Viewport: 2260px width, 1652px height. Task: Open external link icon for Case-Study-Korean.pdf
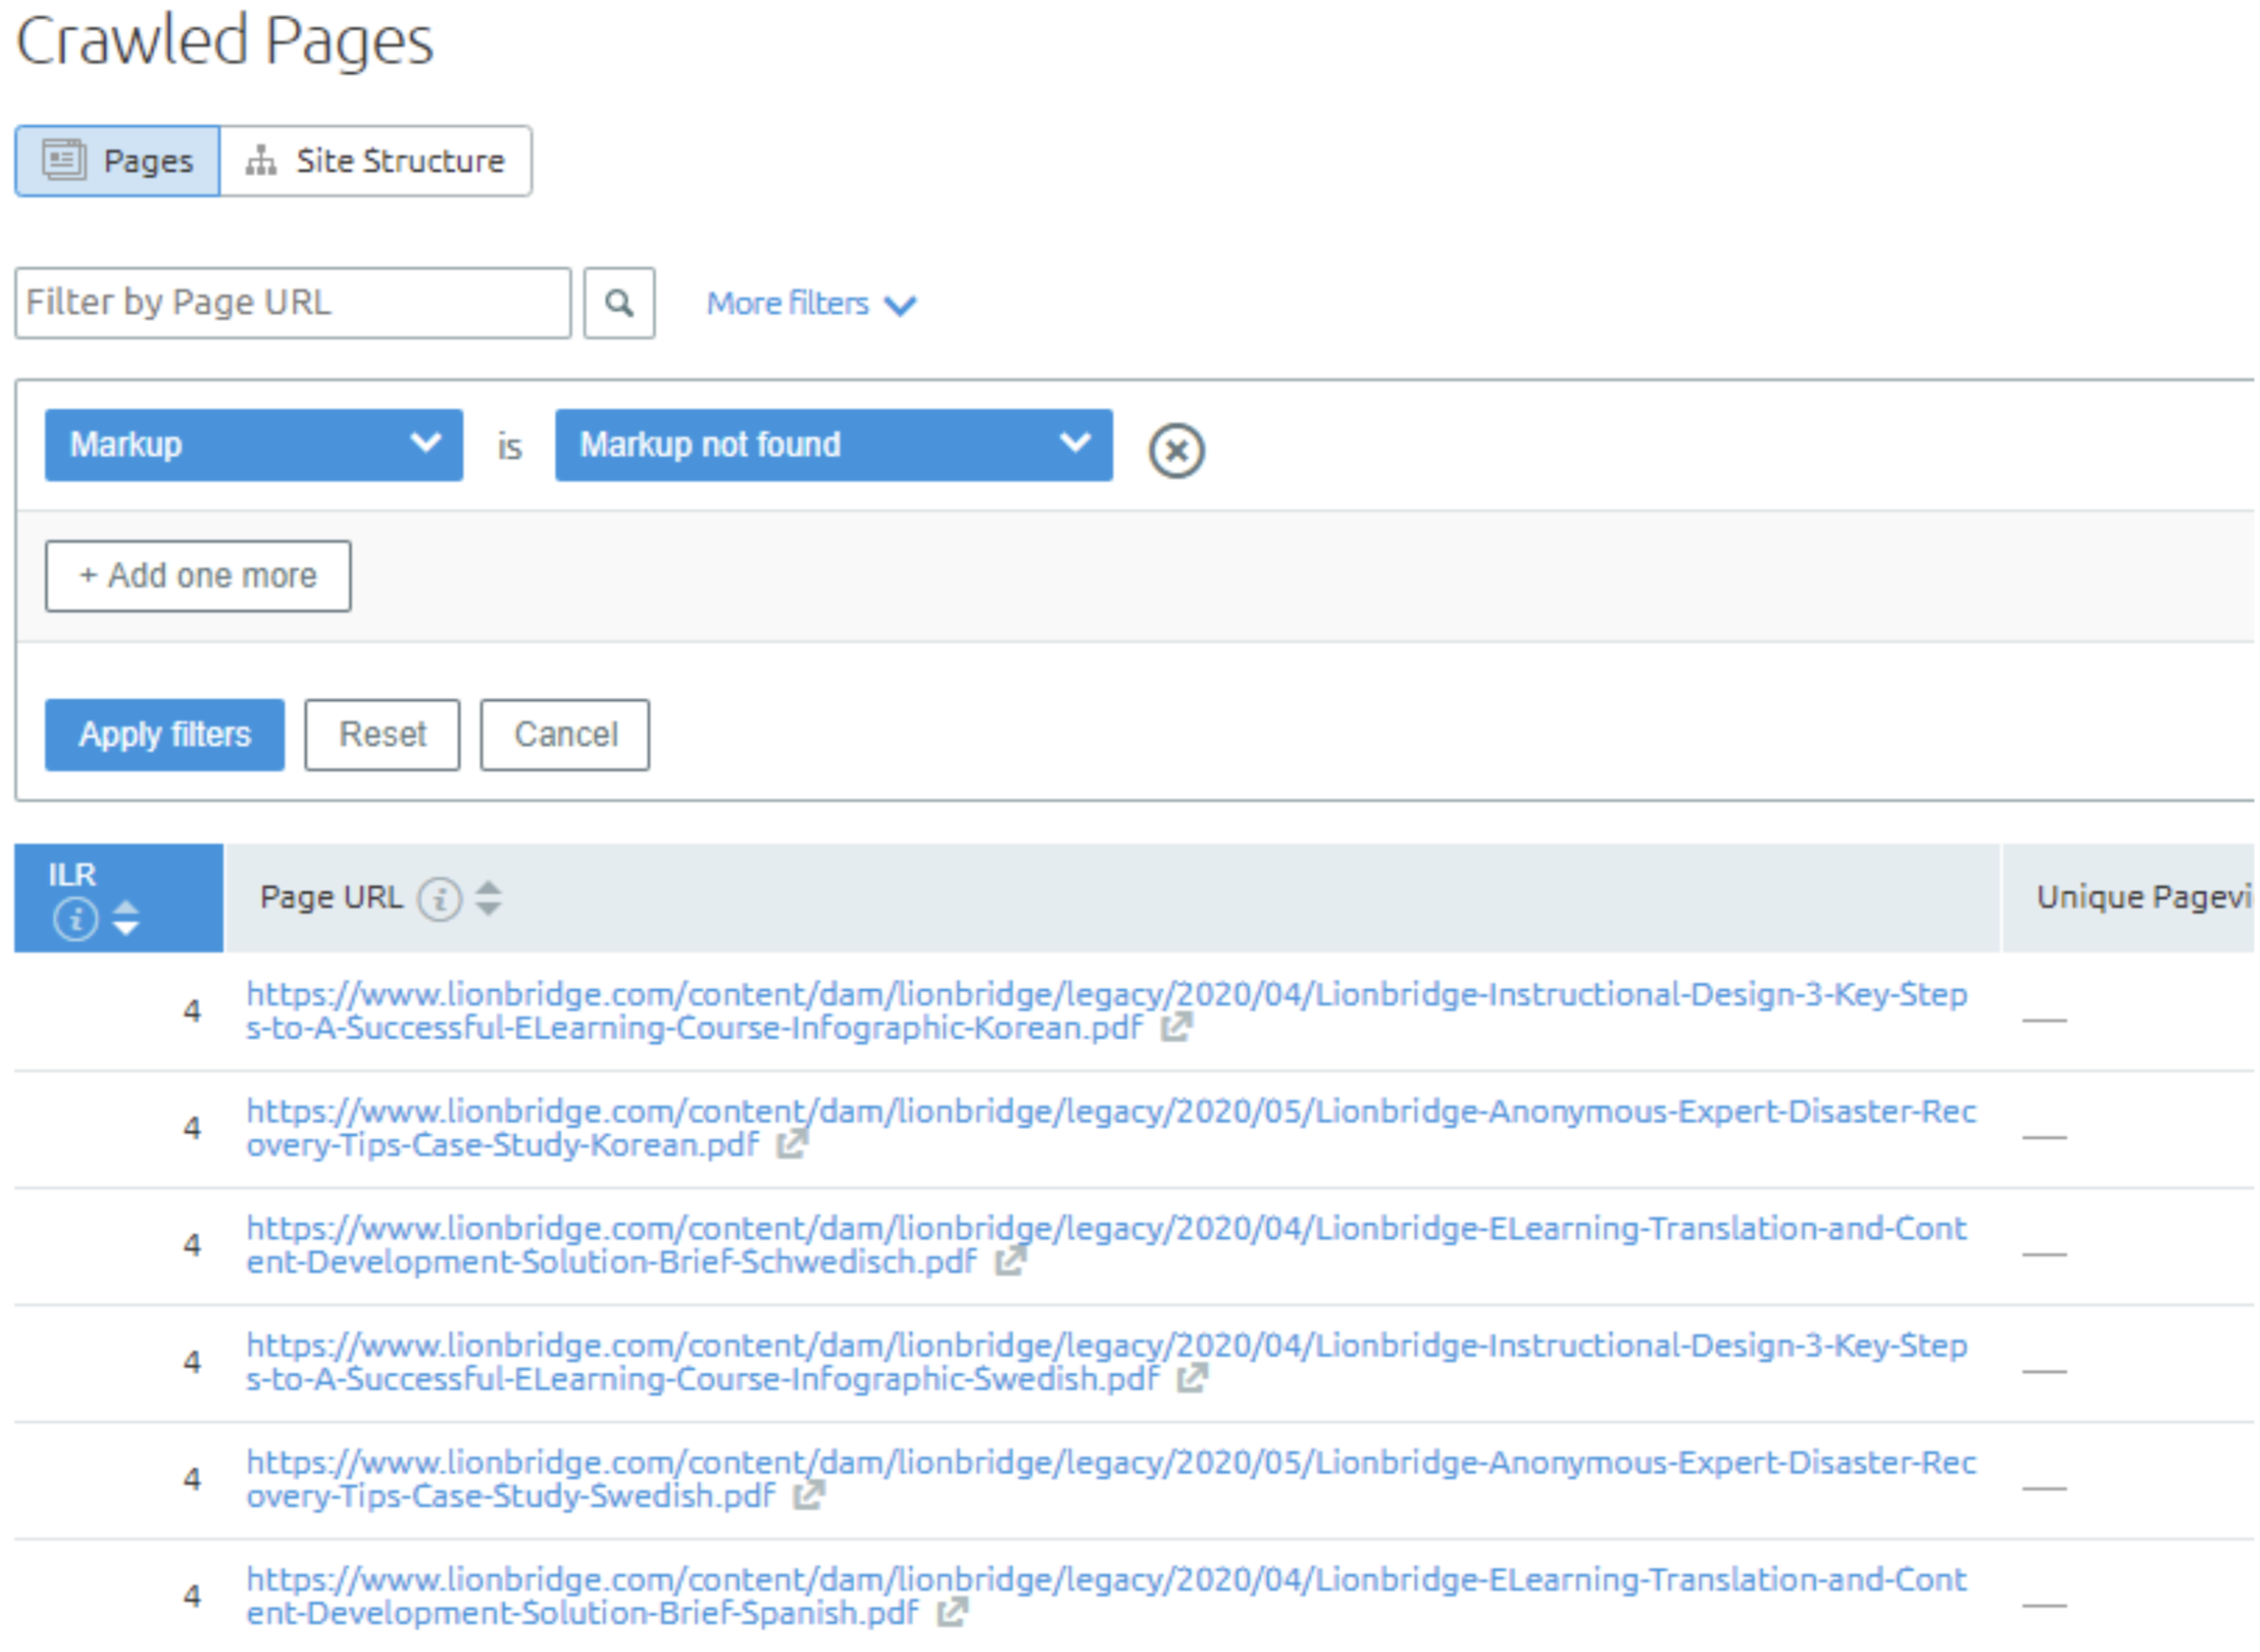tap(792, 1144)
